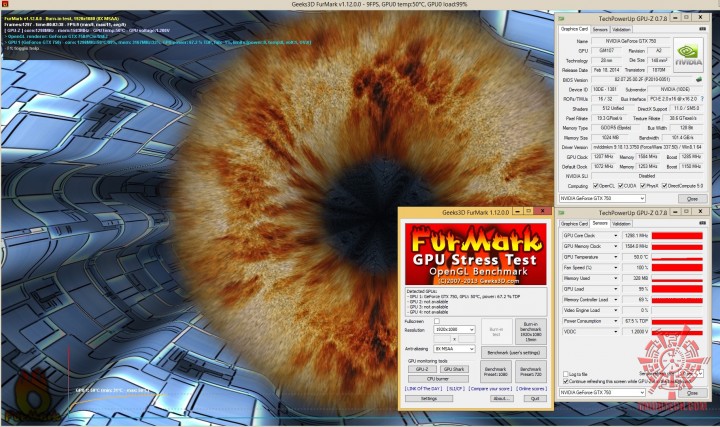Click the Name field NVIDIA GeForce GTX 750

(630, 41)
